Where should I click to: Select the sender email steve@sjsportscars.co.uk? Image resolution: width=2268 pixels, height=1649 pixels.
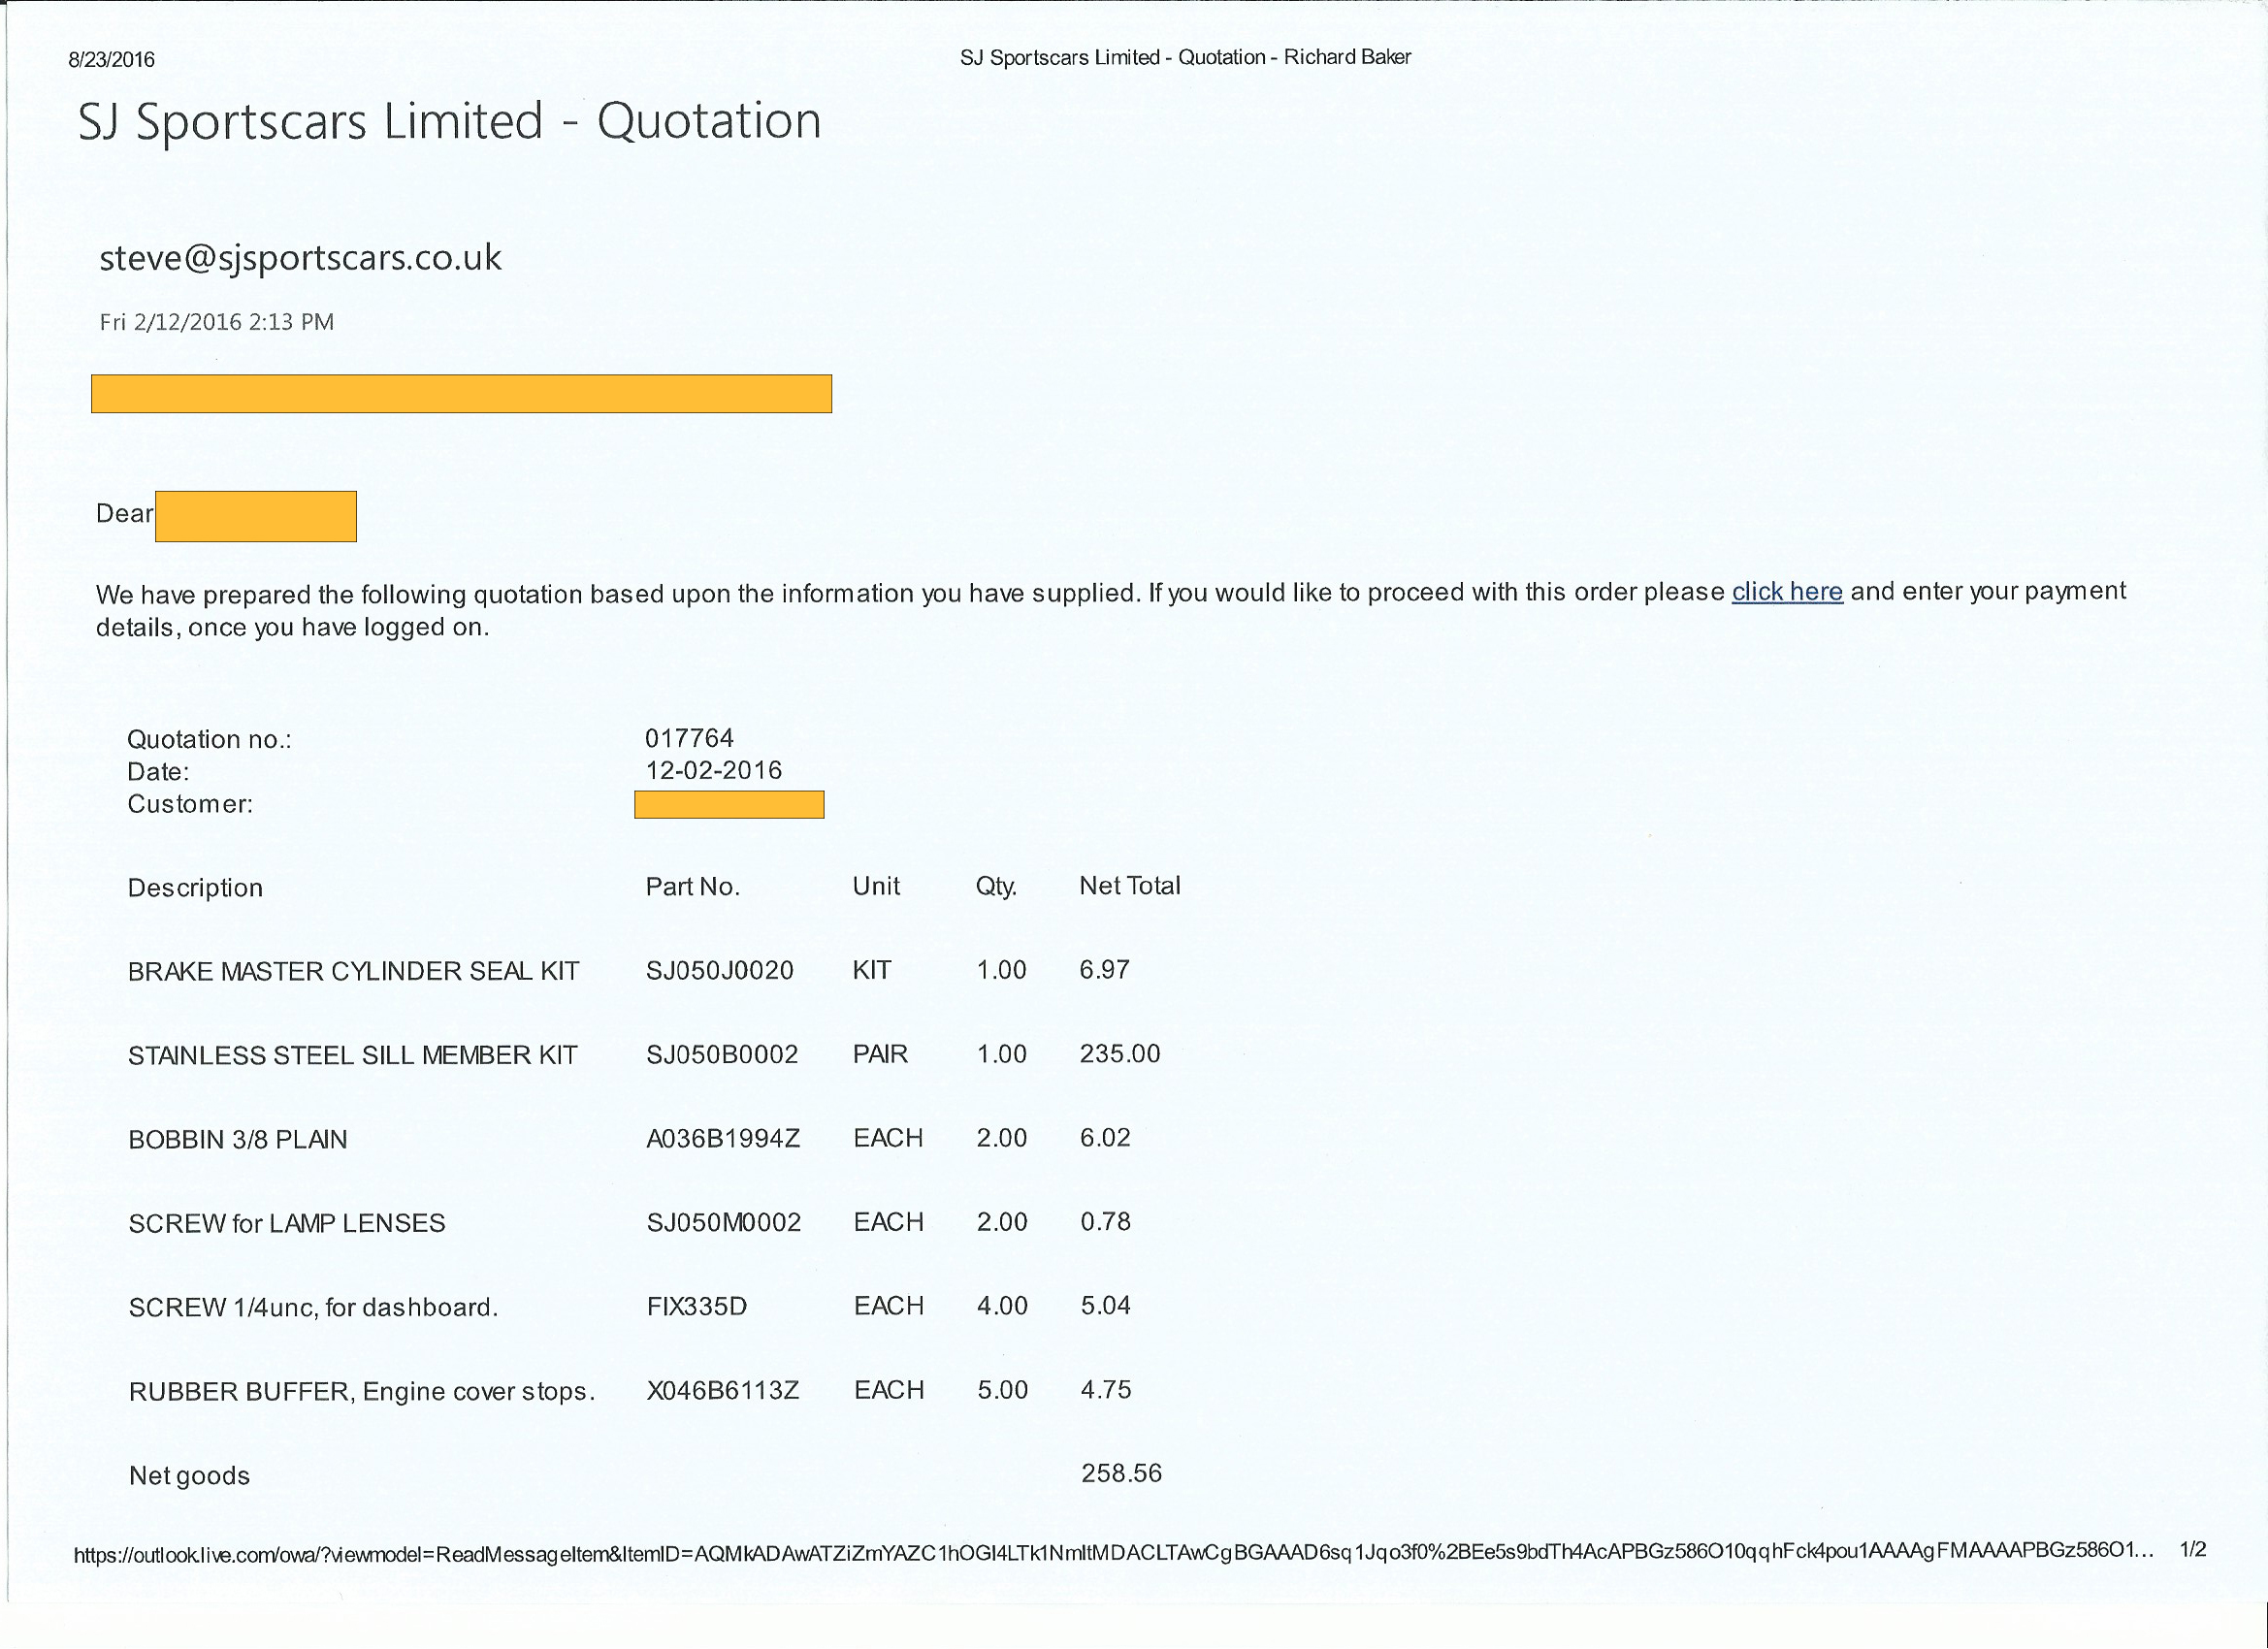coord(300,258)
